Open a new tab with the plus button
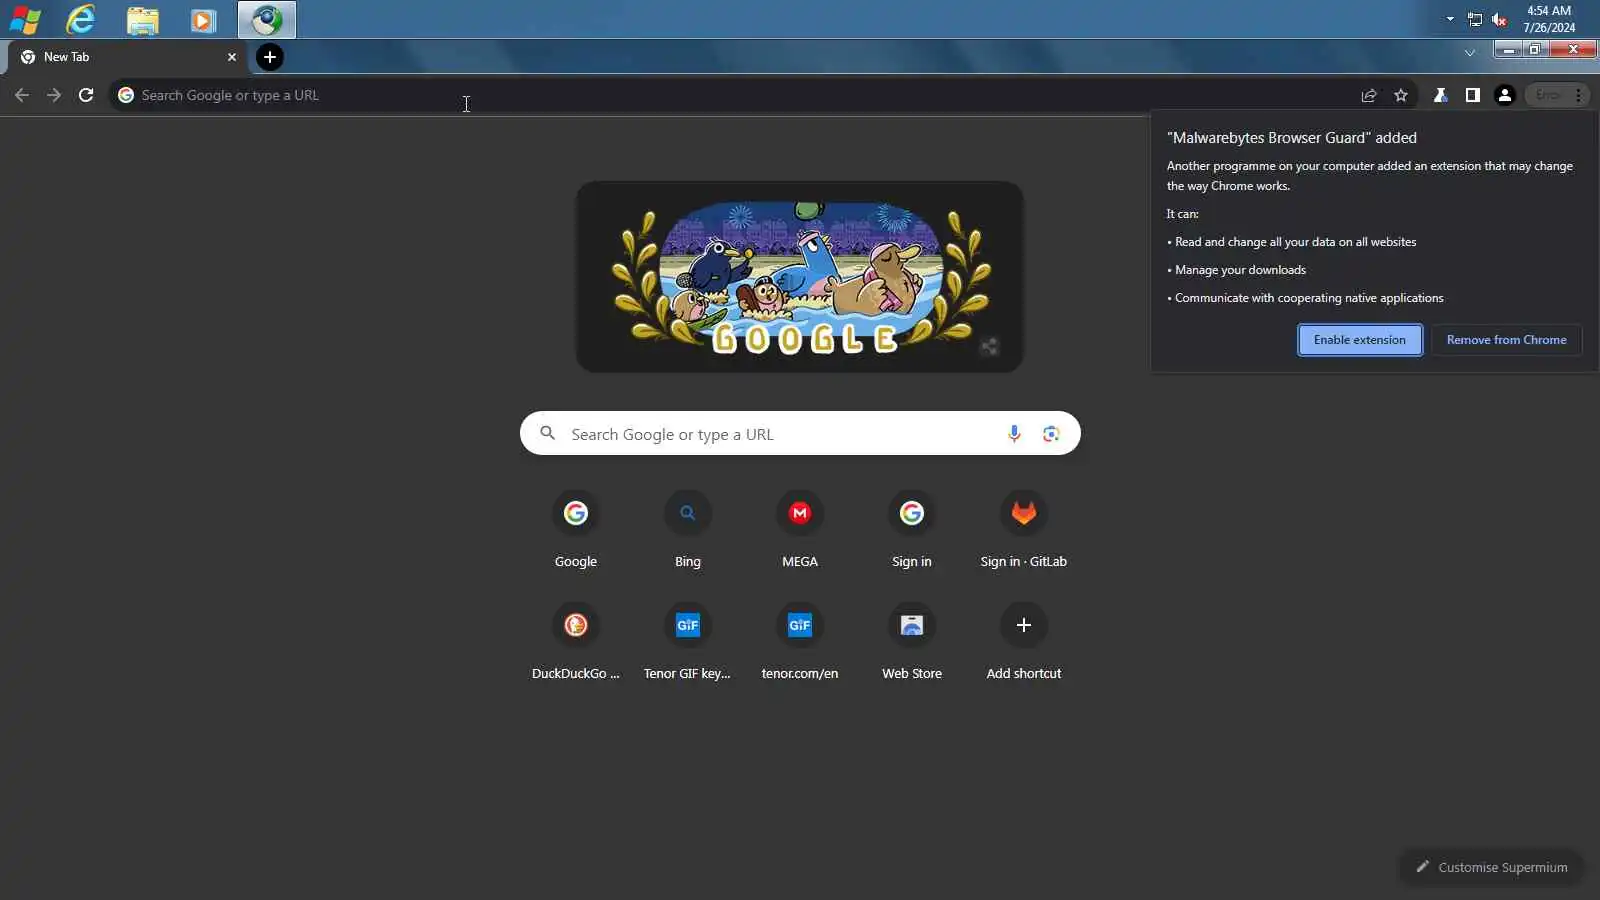Screen dimensions: 1600x900 (269, 57)
